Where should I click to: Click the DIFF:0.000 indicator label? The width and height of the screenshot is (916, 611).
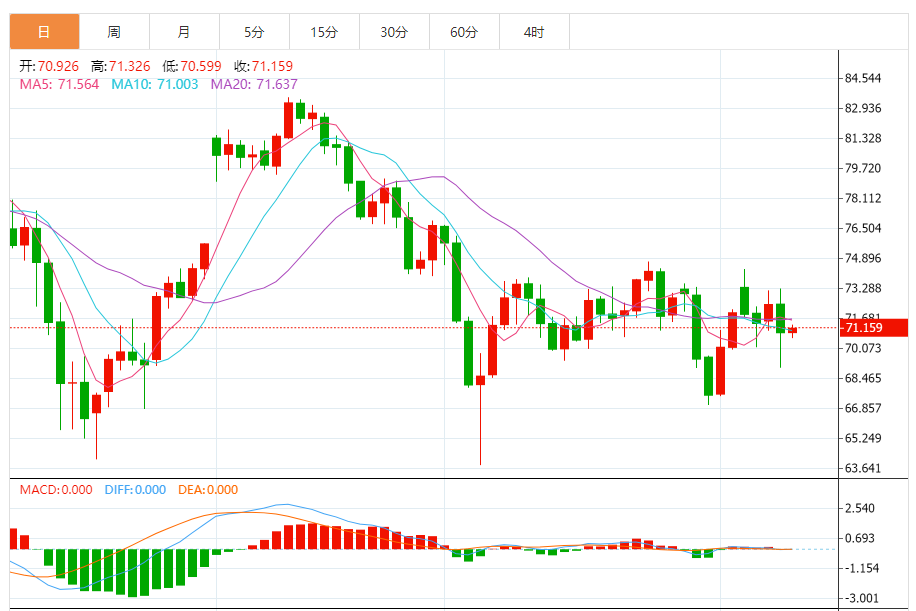tap(136, 490)
